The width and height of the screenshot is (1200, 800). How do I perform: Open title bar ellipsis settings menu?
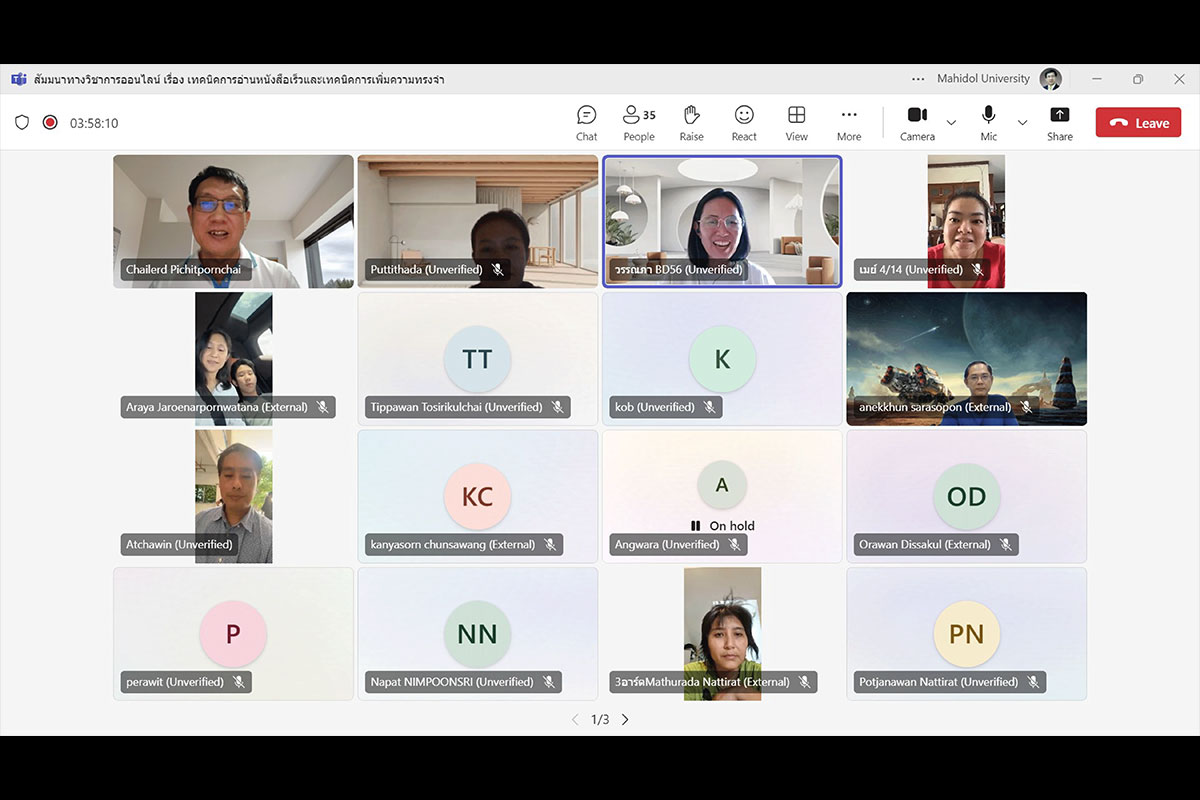click(918, 79)
